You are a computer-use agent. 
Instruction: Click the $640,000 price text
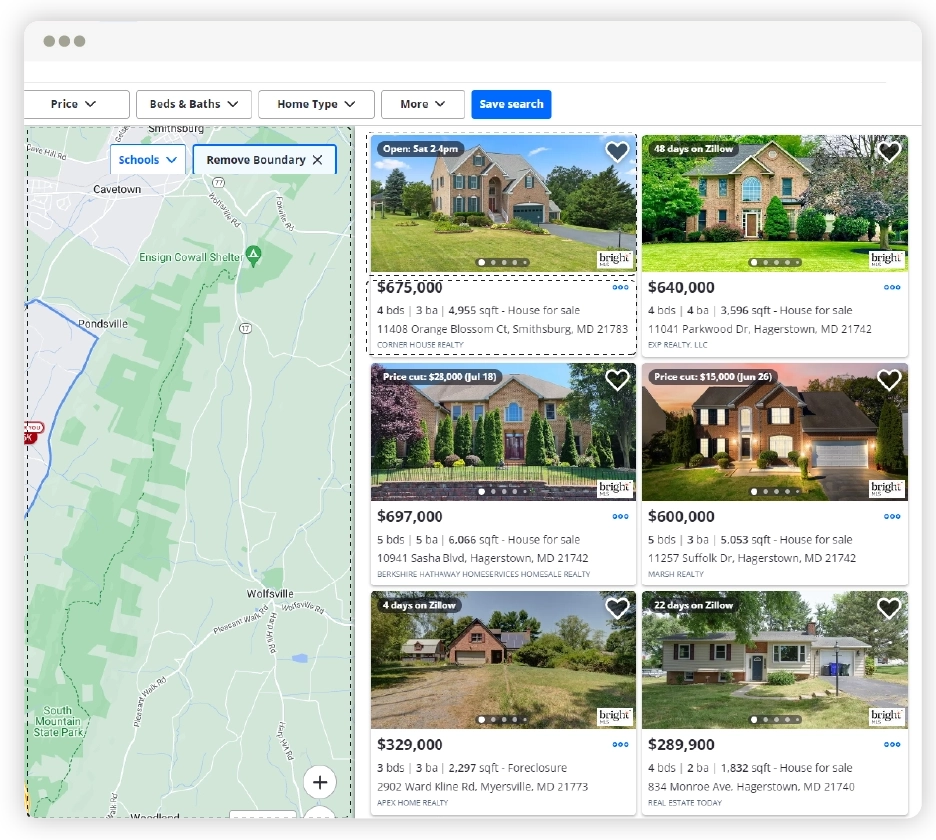(681, 288)
